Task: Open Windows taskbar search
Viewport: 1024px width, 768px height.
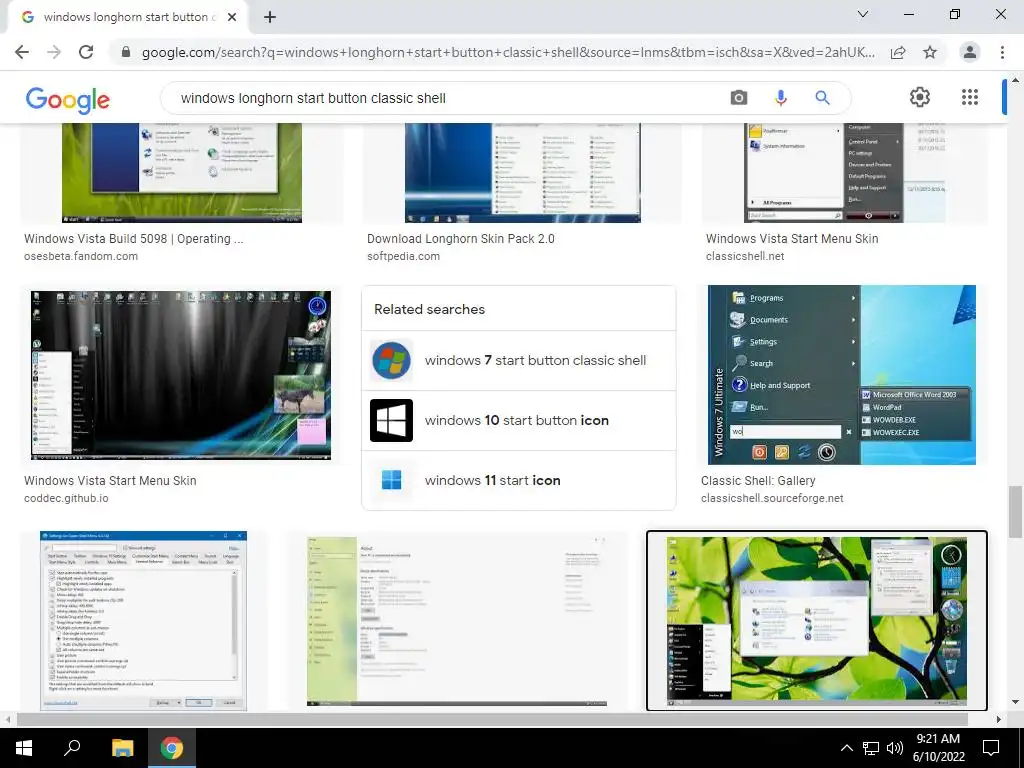Action: pyautogui.click(x=72, y=748)
